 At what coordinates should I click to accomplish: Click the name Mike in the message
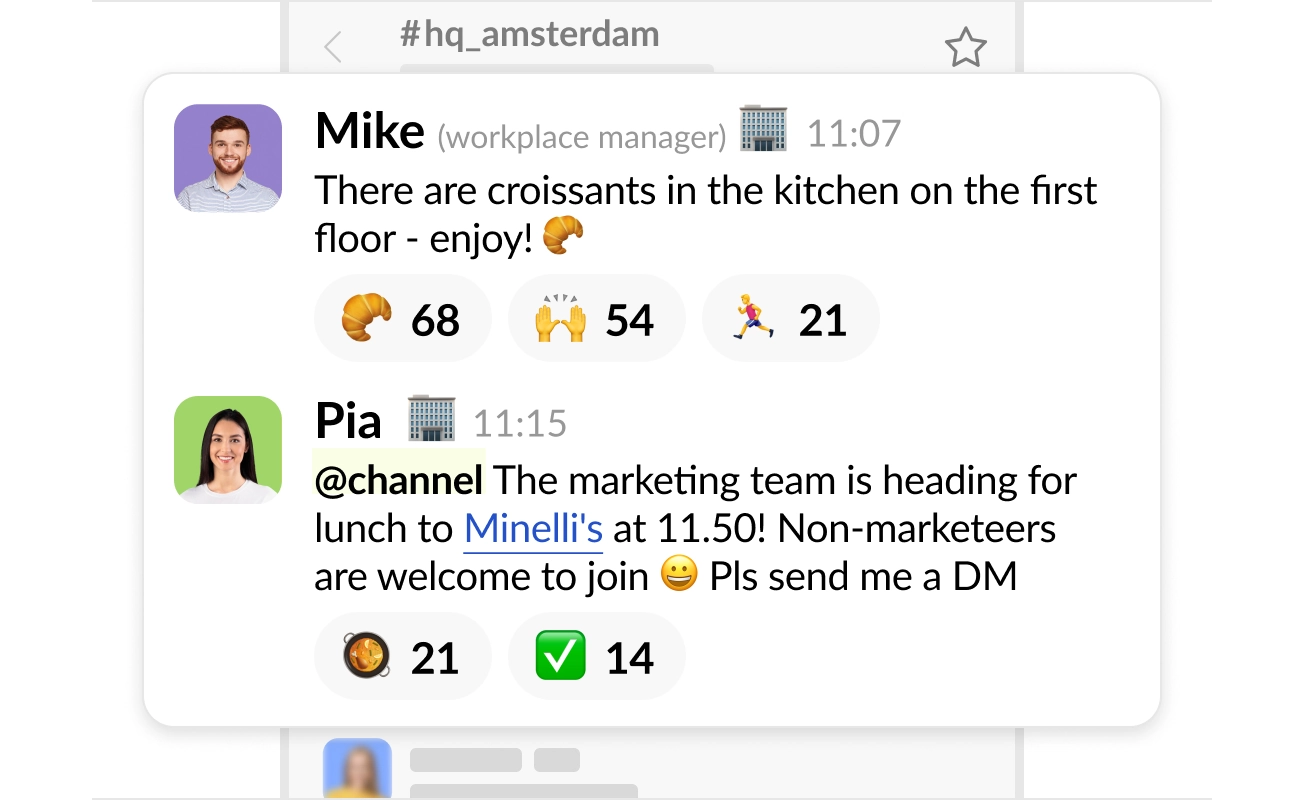pos(369,132)
